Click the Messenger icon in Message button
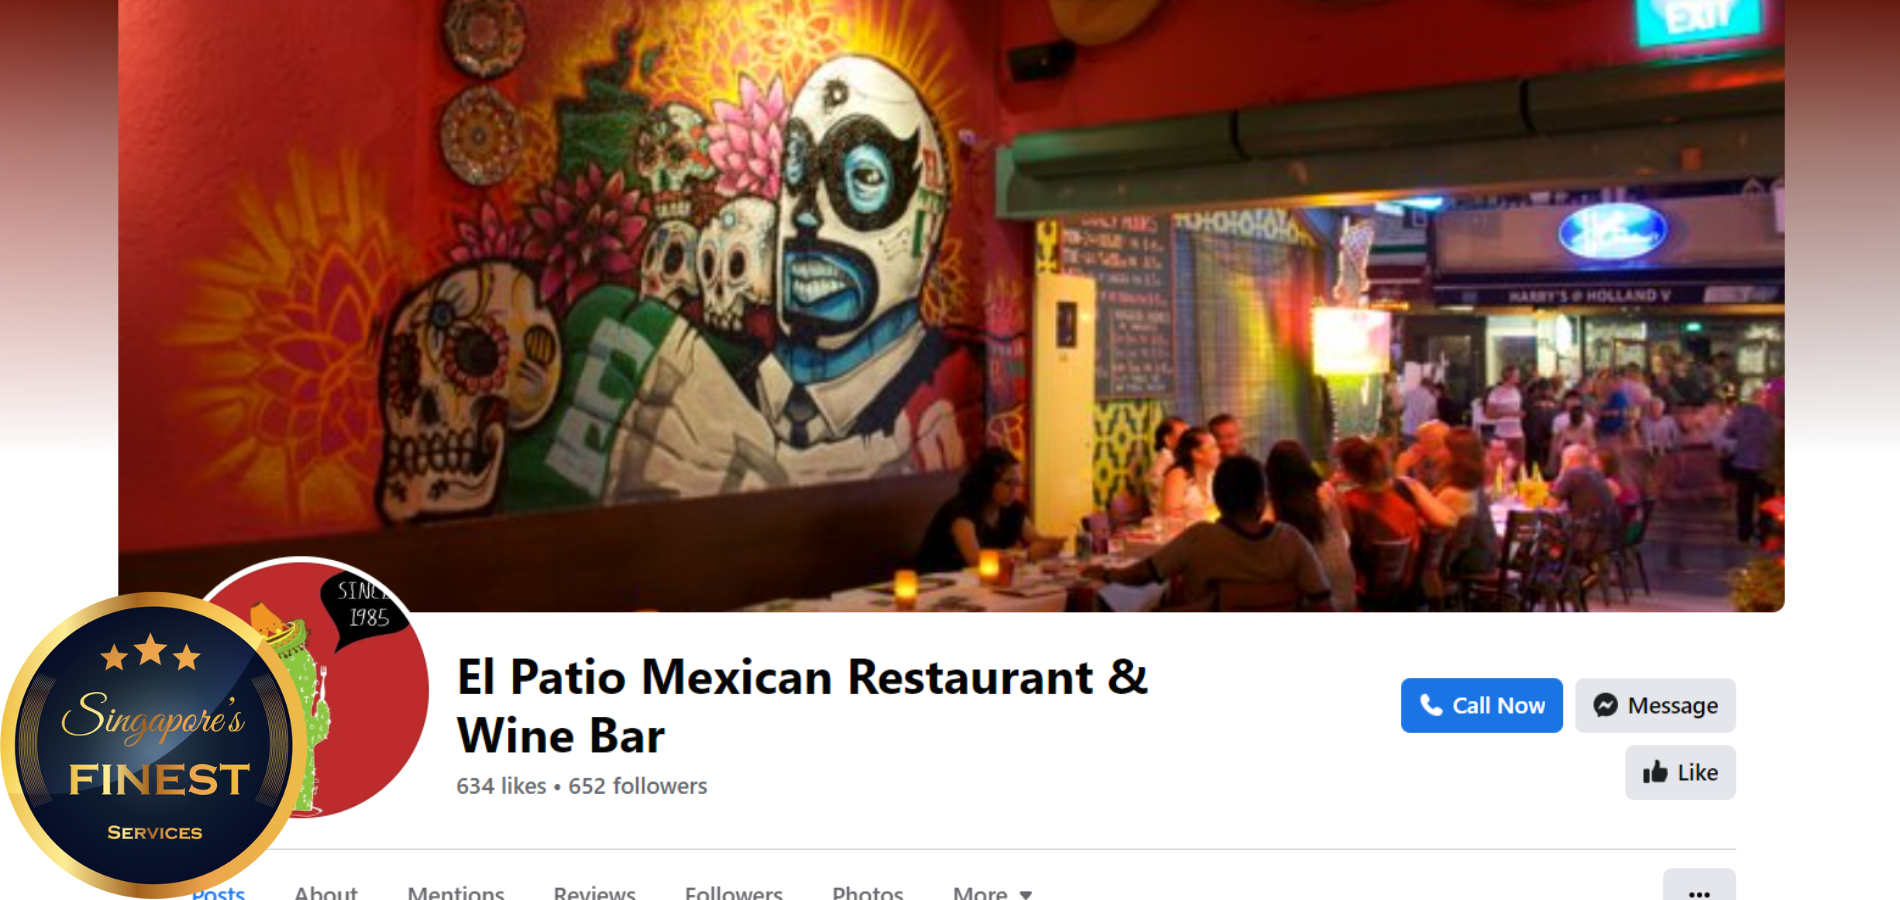The width and height of the screenshot is (1900, 900). coord(1606,705)
